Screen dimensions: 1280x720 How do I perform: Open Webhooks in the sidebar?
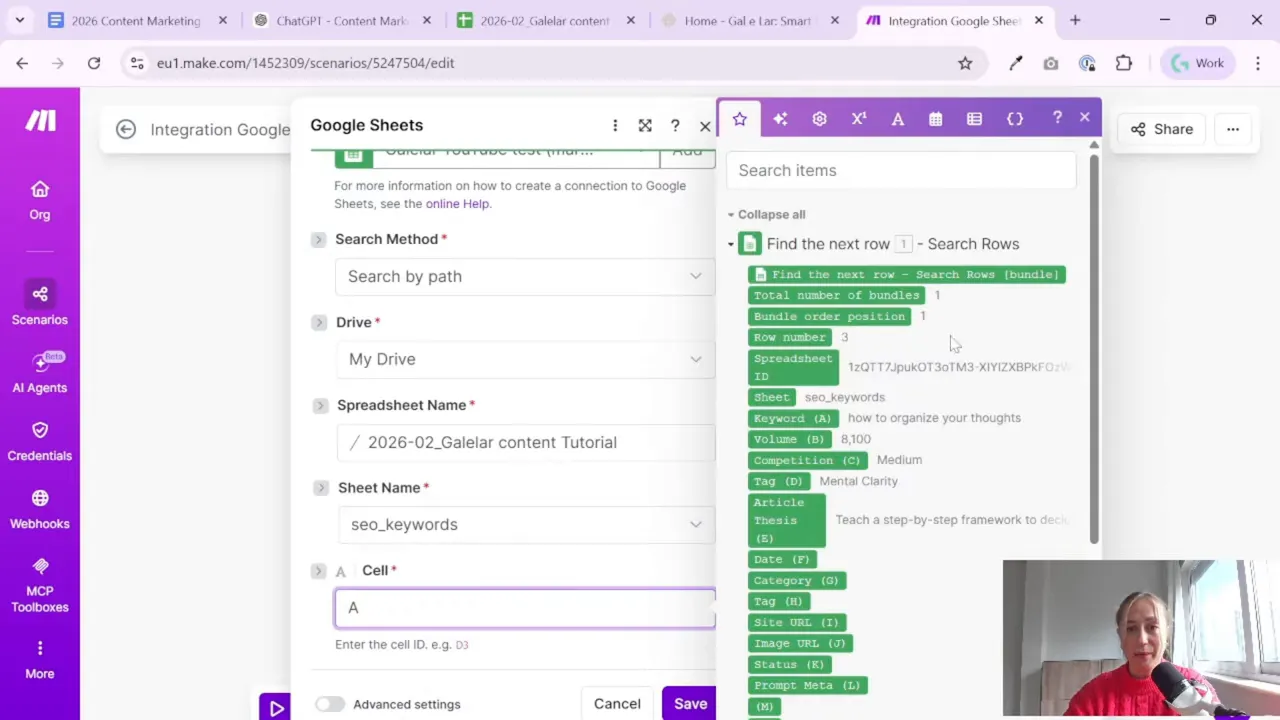(40, 508)
